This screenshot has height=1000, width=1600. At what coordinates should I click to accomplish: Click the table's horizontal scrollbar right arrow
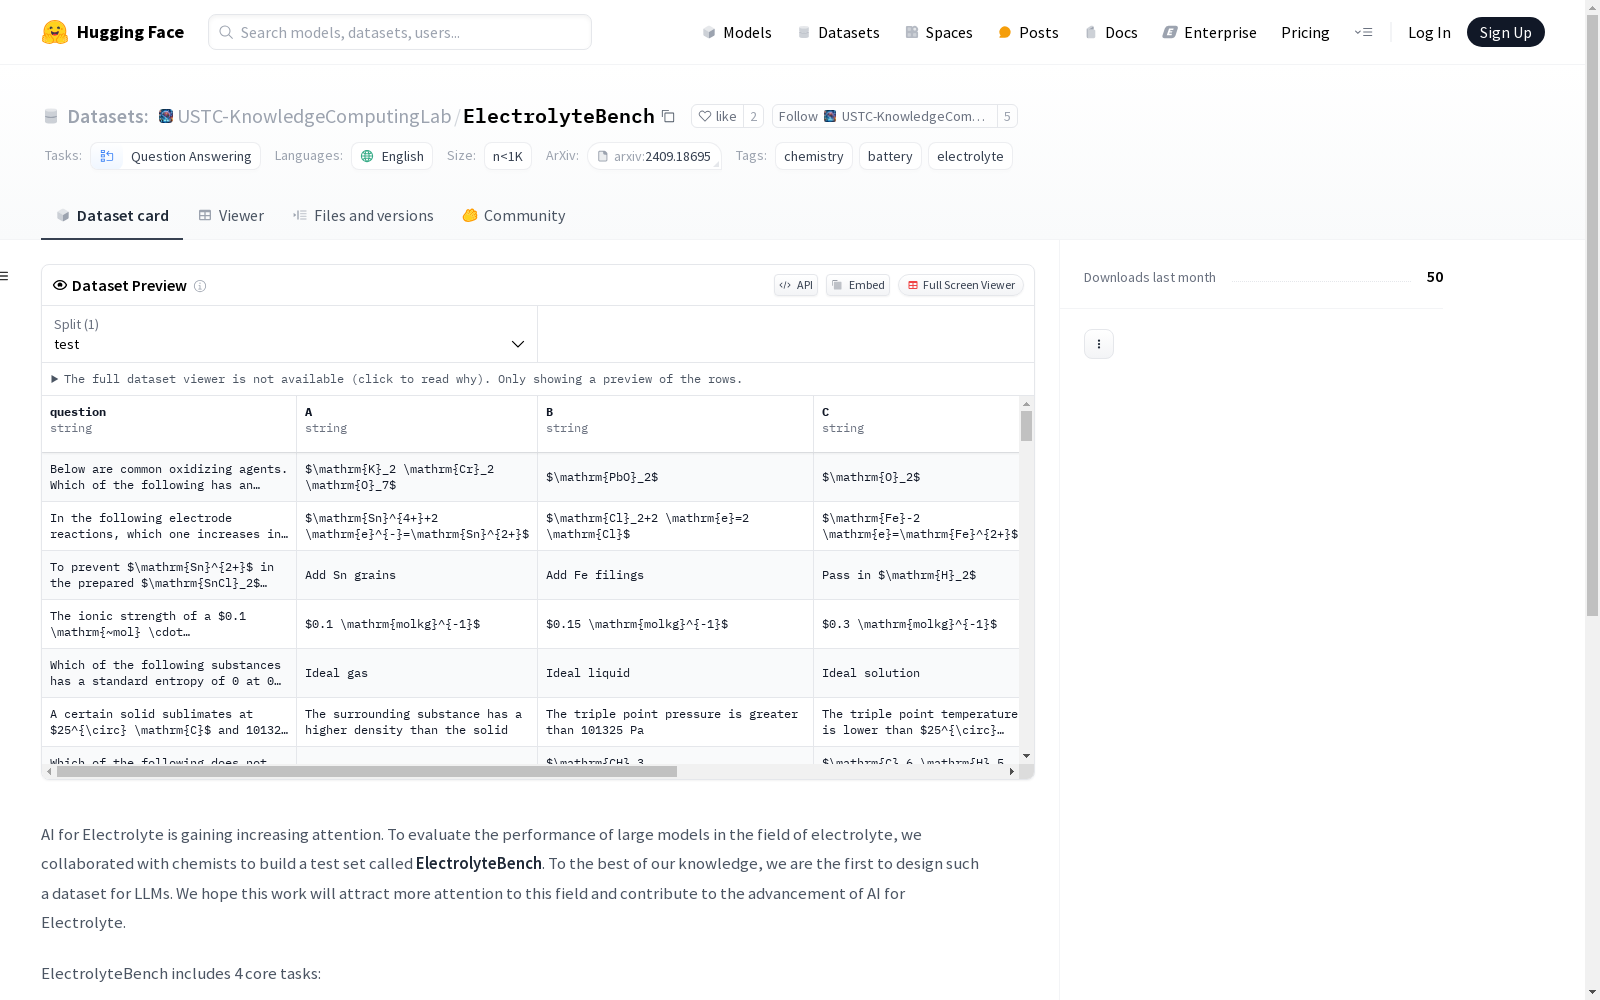(1012, 772)
